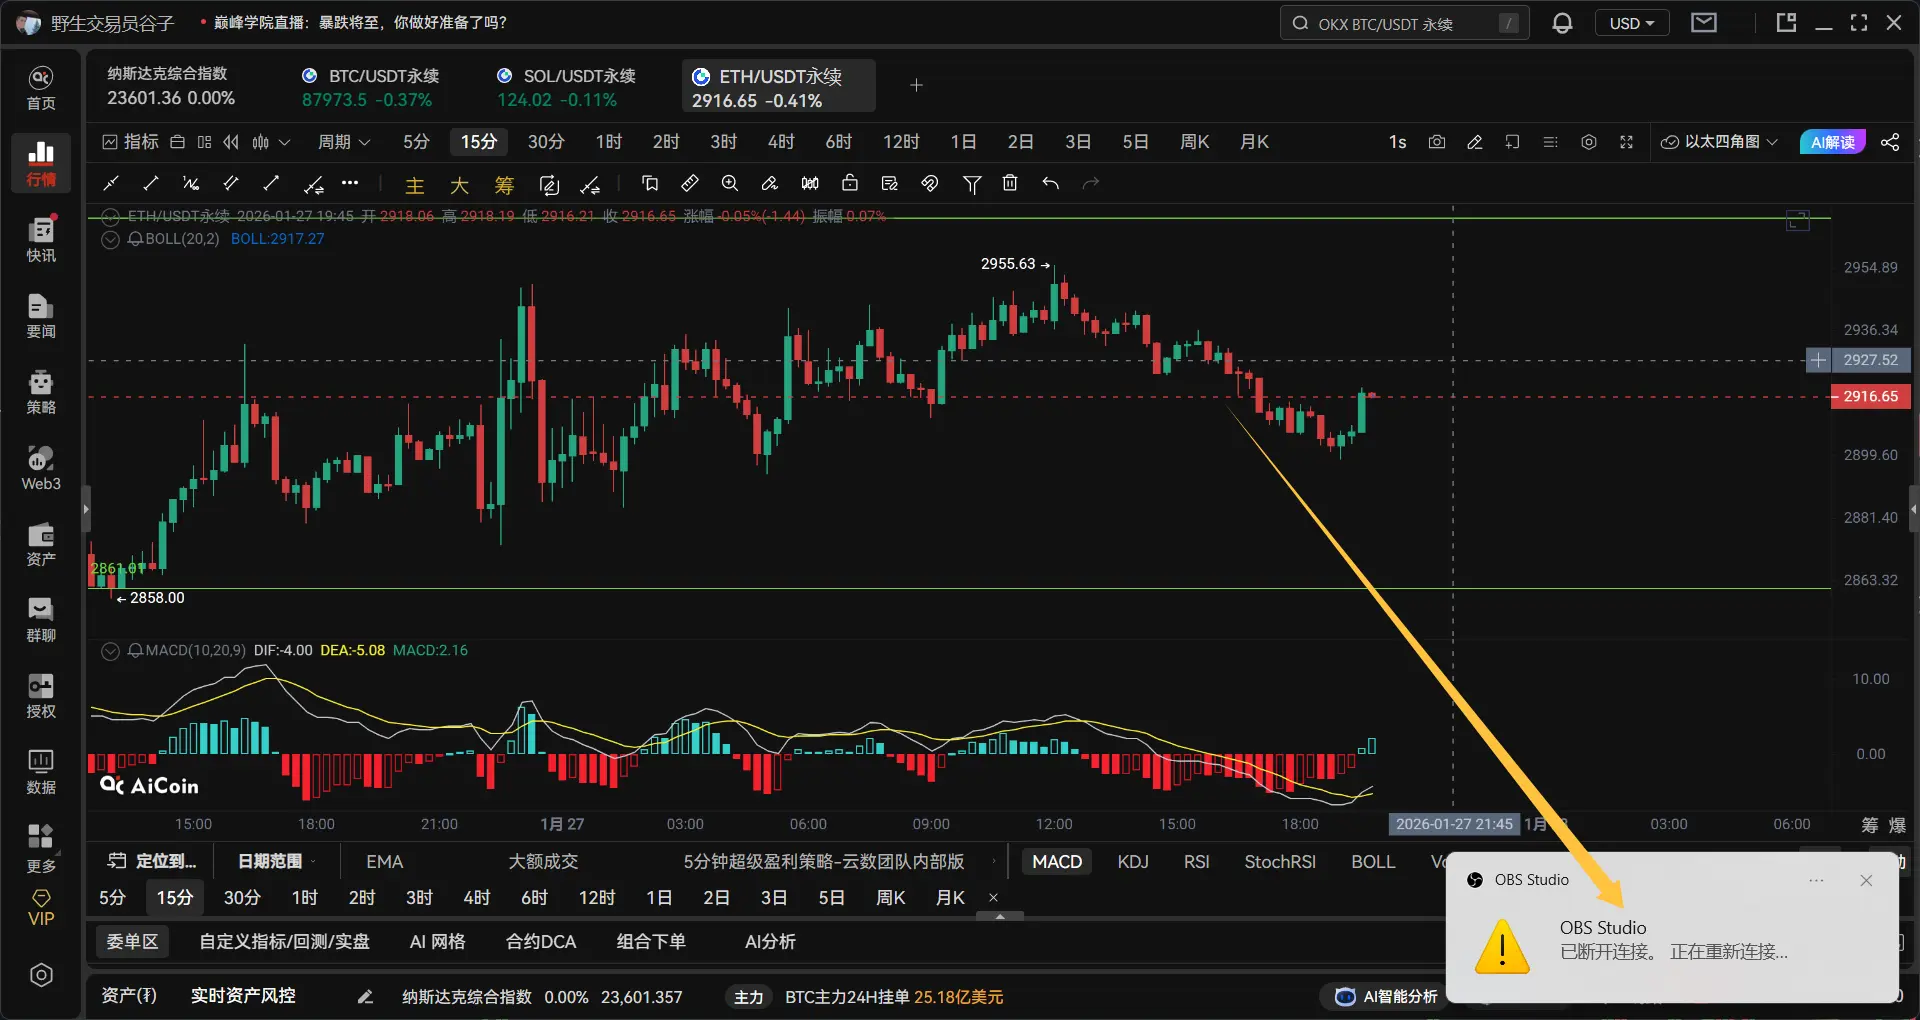
Task: Open the 策略 strategy sidebar icon
Action: (41, 392)
